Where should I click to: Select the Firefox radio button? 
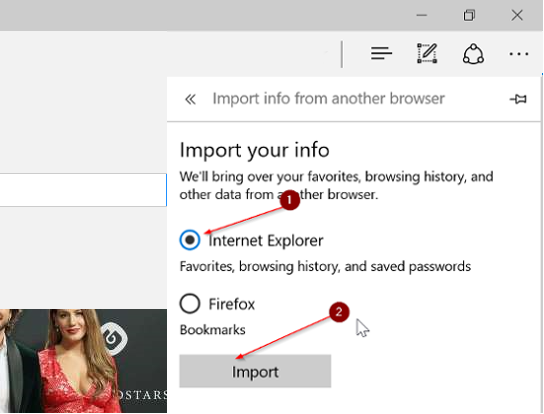[x=190, y=304]
